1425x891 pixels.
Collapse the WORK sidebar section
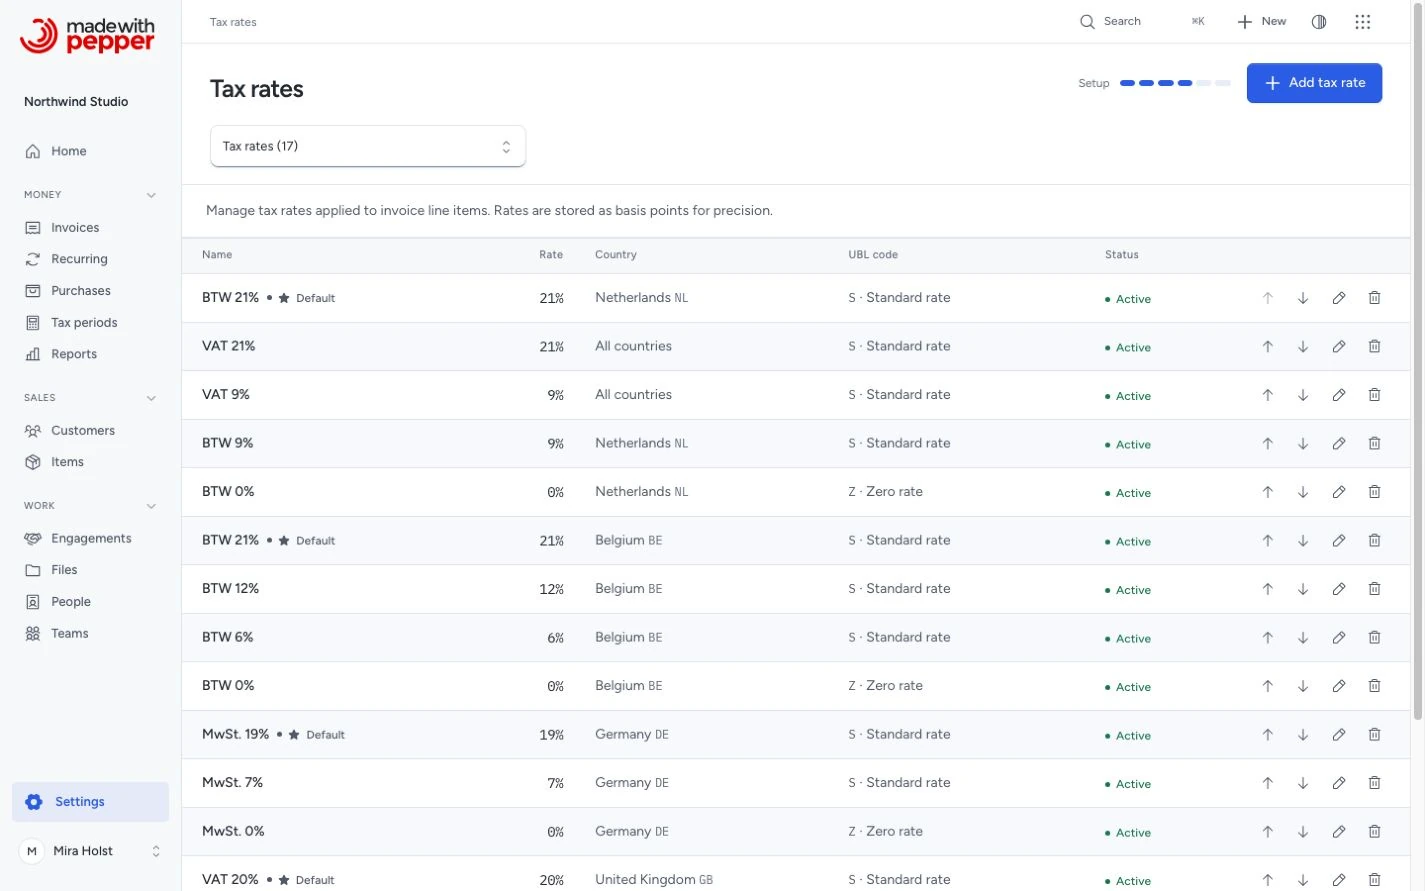click(x=151, y=506)
